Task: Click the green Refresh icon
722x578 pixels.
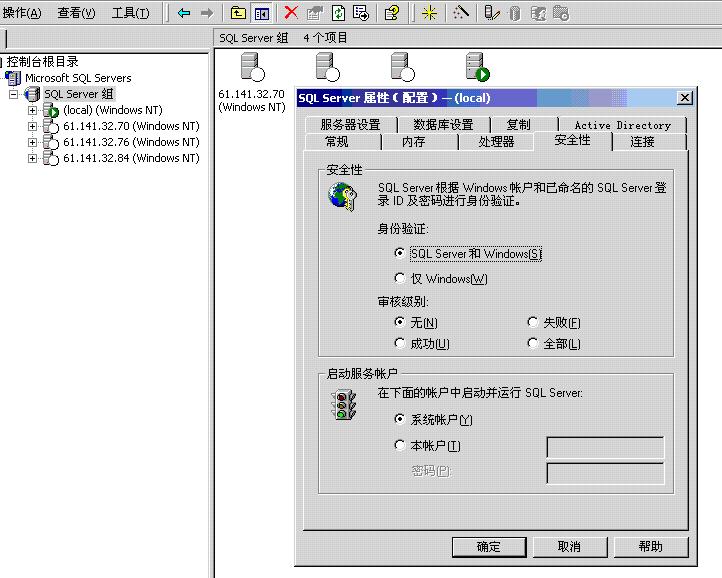Action: click(x=338, y=13)
